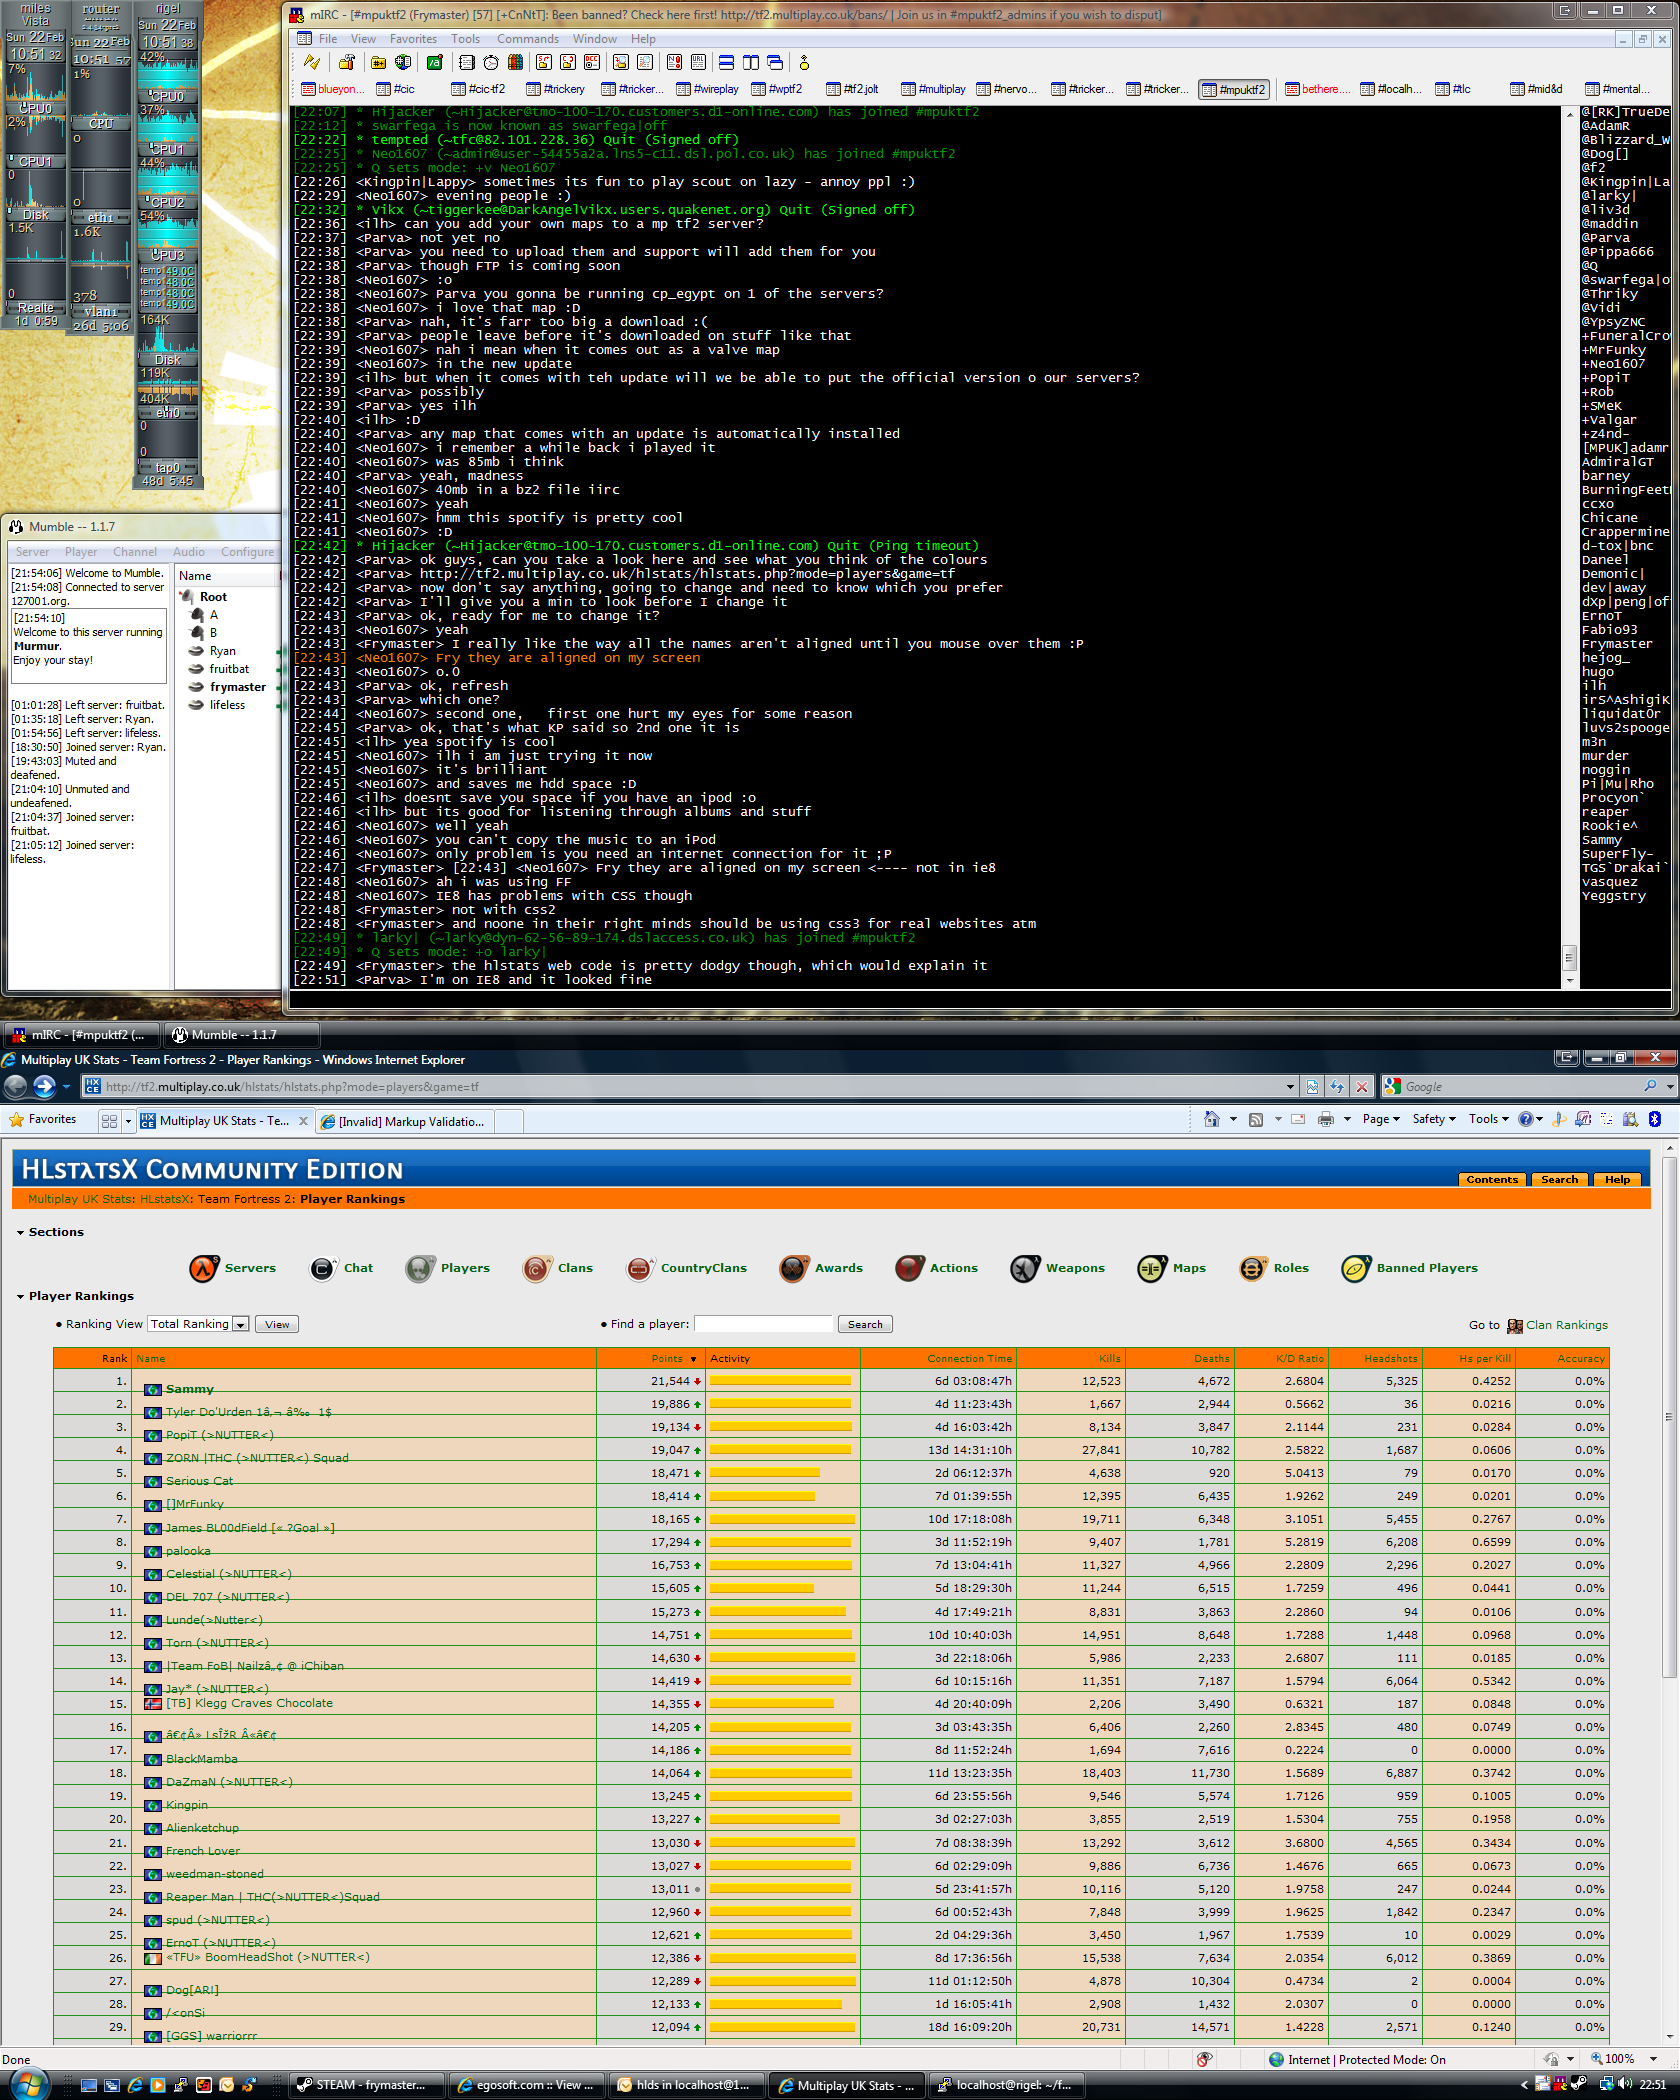Open the Mumble Configure menu

247,552
